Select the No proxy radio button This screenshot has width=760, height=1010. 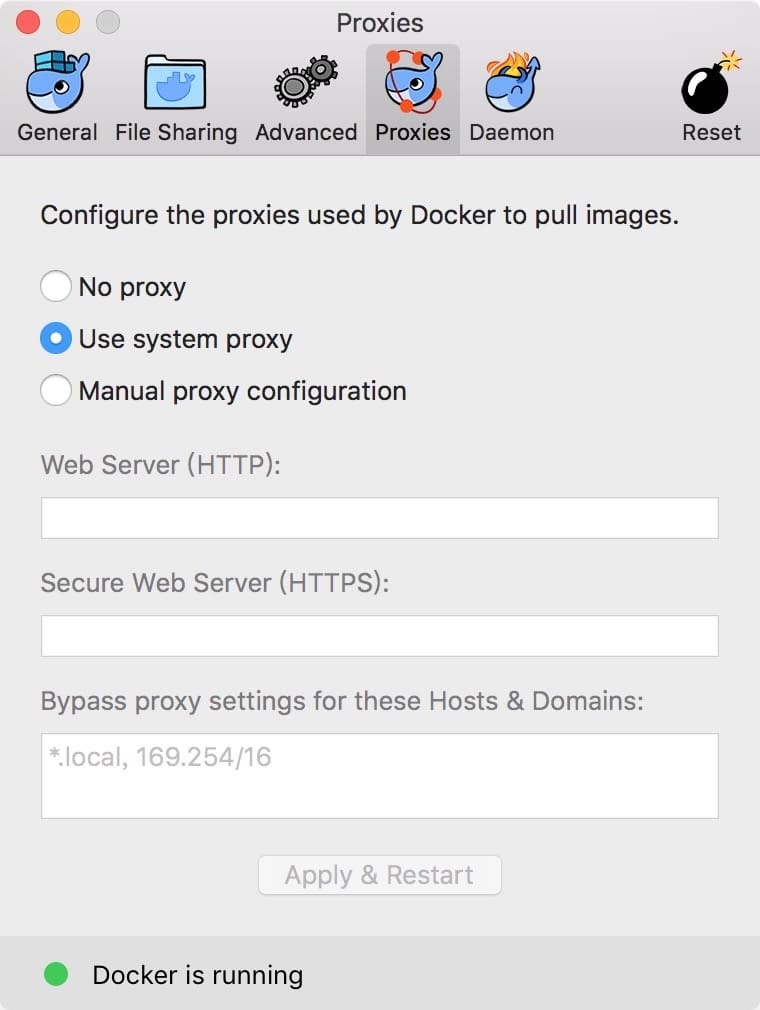click(x=56, y=287)
